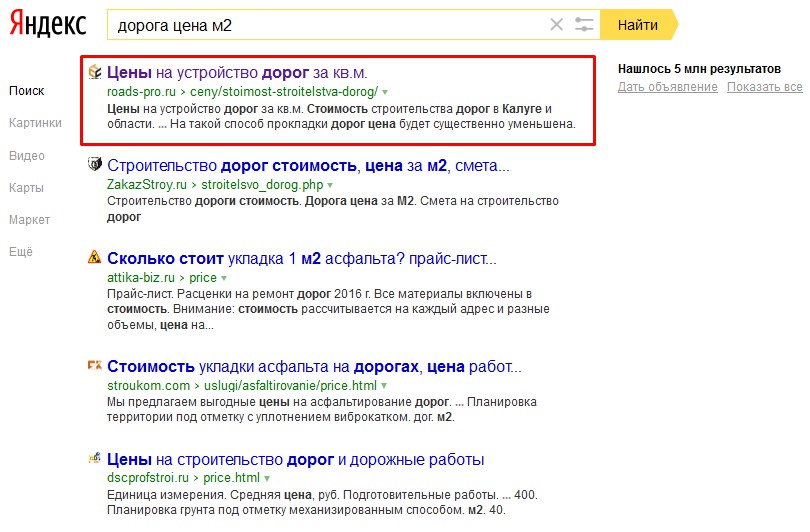Expand dropdown arrow next to dscprofstroi.ru price.html
This screenshot has width=810, height=532.
click(x=267, y=478)
